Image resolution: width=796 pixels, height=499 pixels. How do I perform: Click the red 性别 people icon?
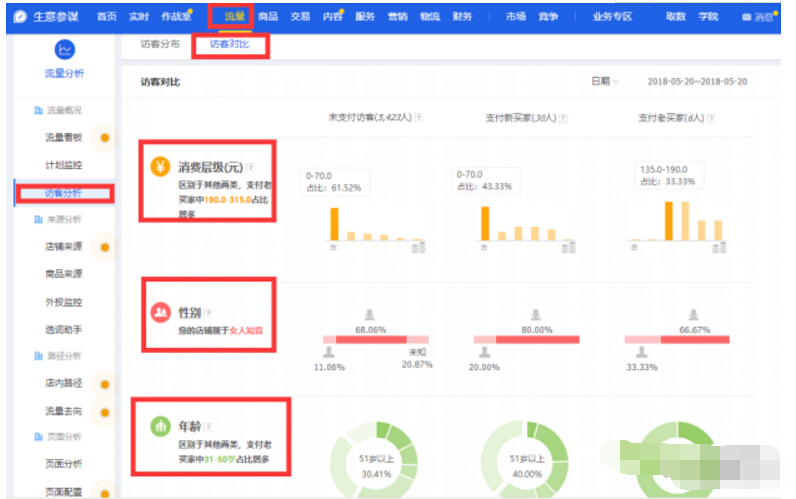[x=160, y=313]
